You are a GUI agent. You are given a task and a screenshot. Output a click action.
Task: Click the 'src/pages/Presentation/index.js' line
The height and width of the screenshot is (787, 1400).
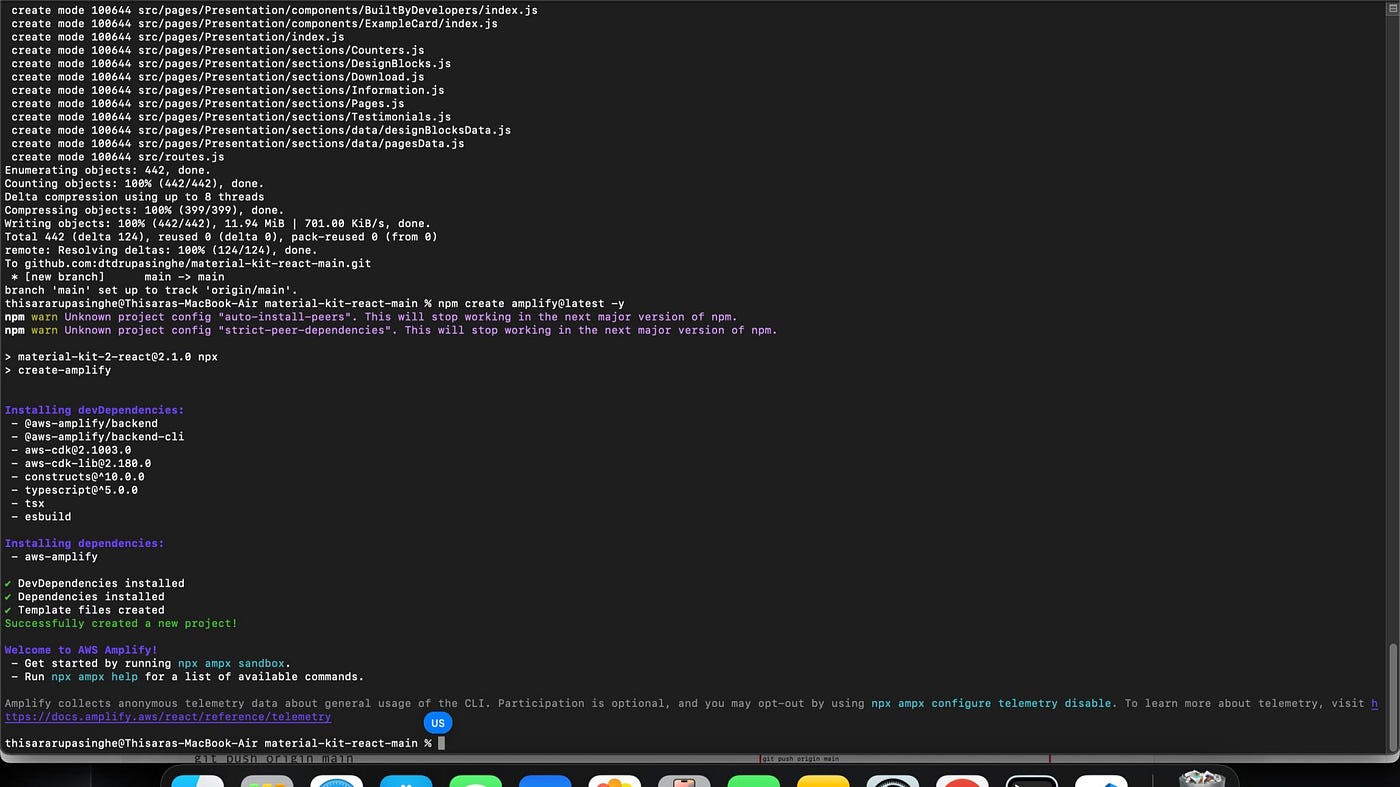tap(178, 37)
